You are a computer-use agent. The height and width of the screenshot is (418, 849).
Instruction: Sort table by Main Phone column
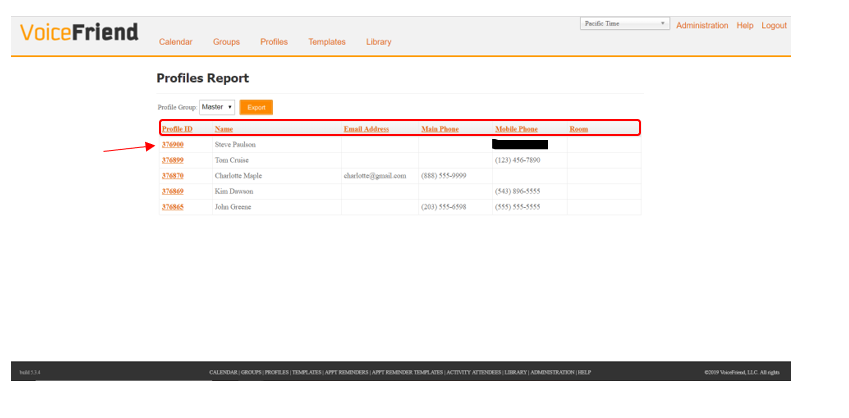(x=440, y=129)
